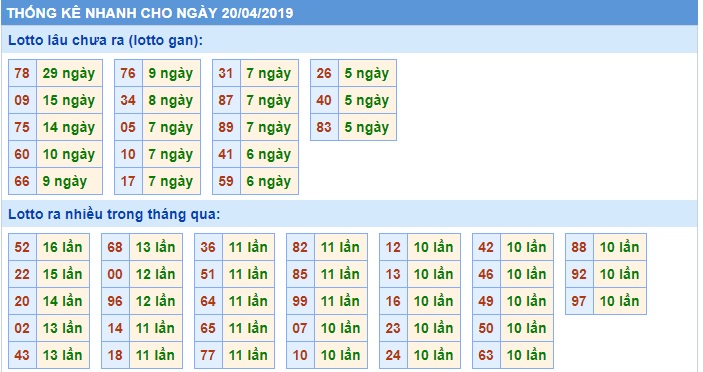This screenshot has height=372, width=703.
Task: Click the "15 lần" cell
Action: pyautogui.click(x=63, y=274)
